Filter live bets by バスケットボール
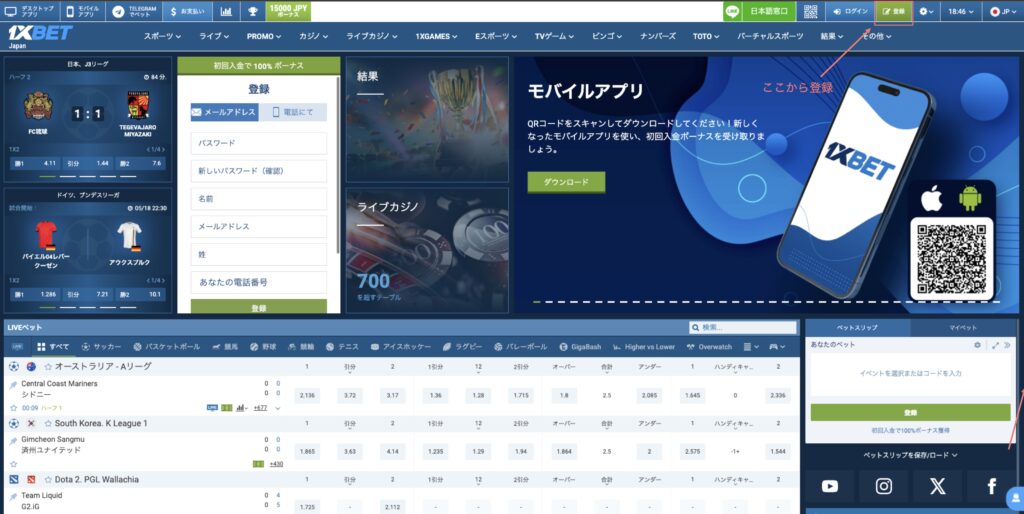The height and width of the screenshot is (514, 1024). tap(167, 347)
